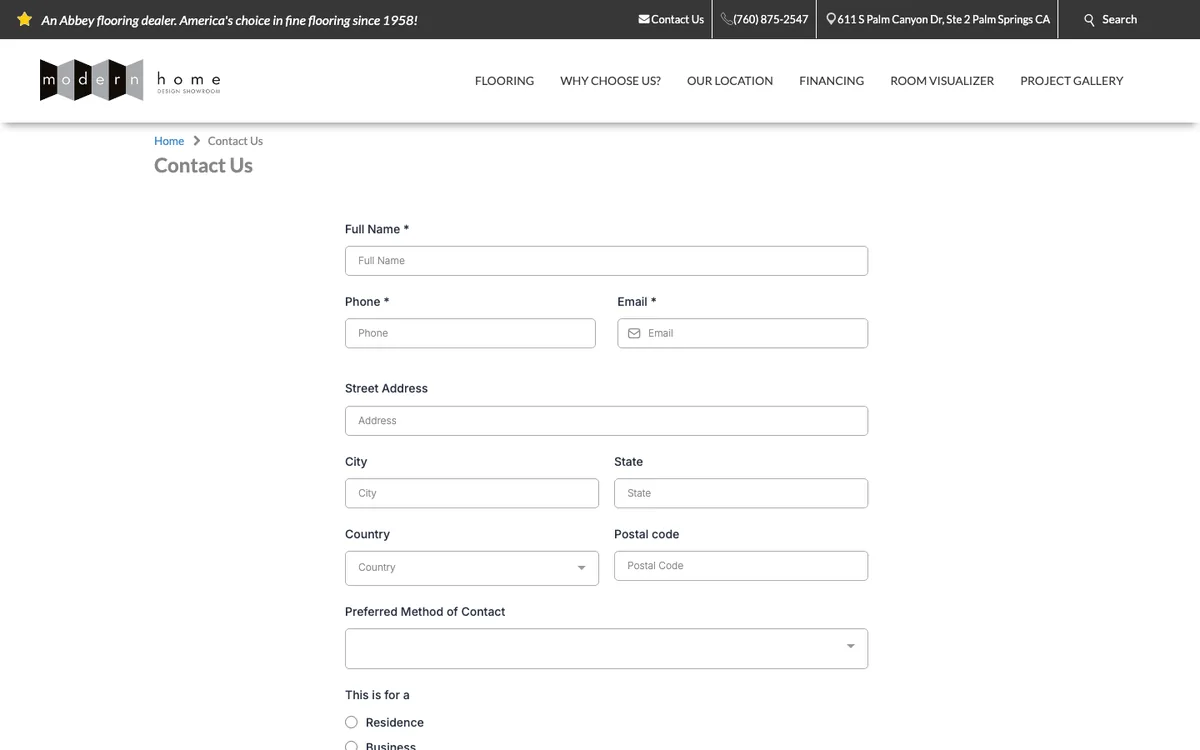The image size is (1200, 750).
Task: Click the Street Address label
Action: coord(386,389)
